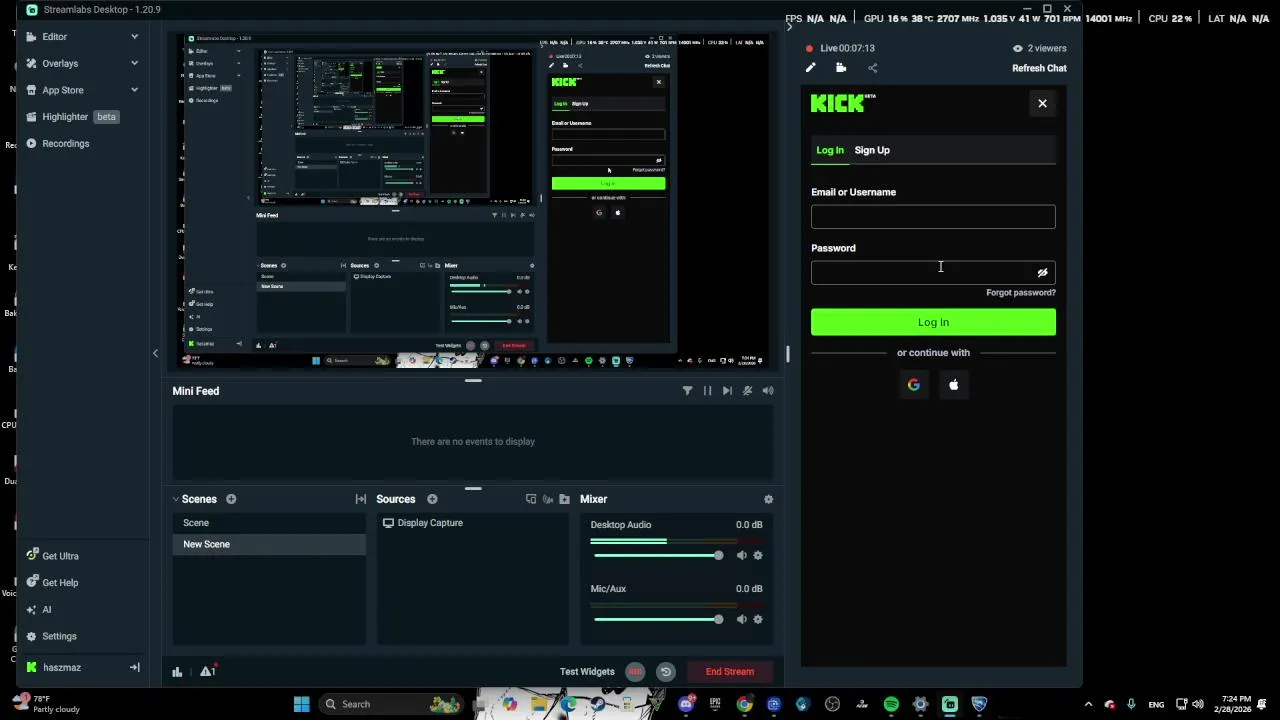Click End Stream button
Screen dimensions: 1280x720
[730, 672]
